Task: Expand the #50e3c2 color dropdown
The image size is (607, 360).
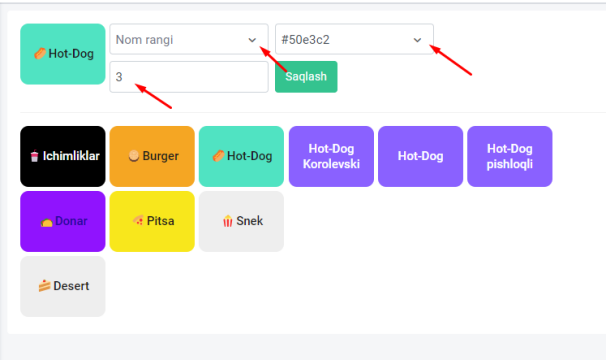Action: [x=354, y=39]
